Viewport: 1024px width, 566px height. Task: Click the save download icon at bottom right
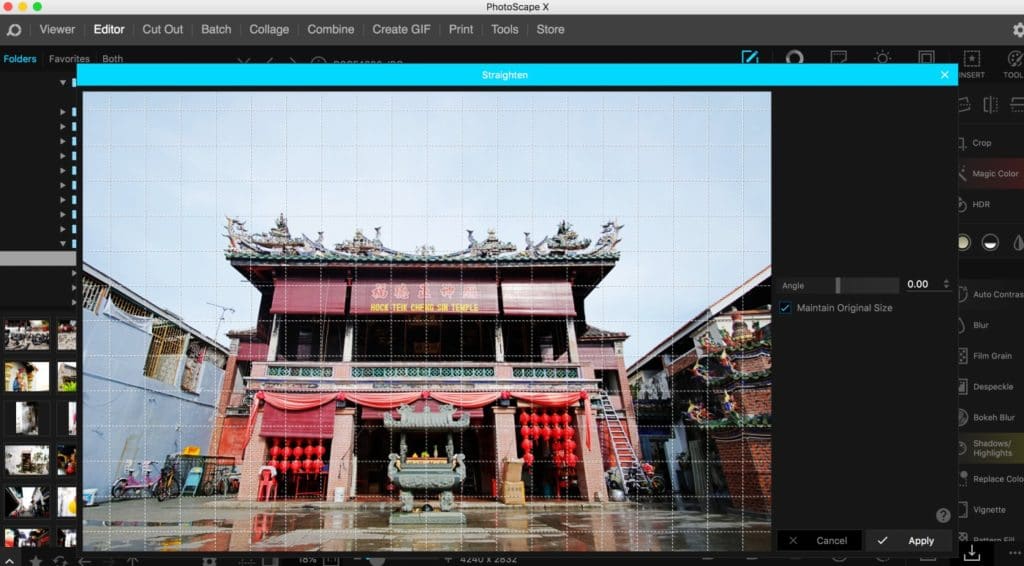[x=971, y=553]
